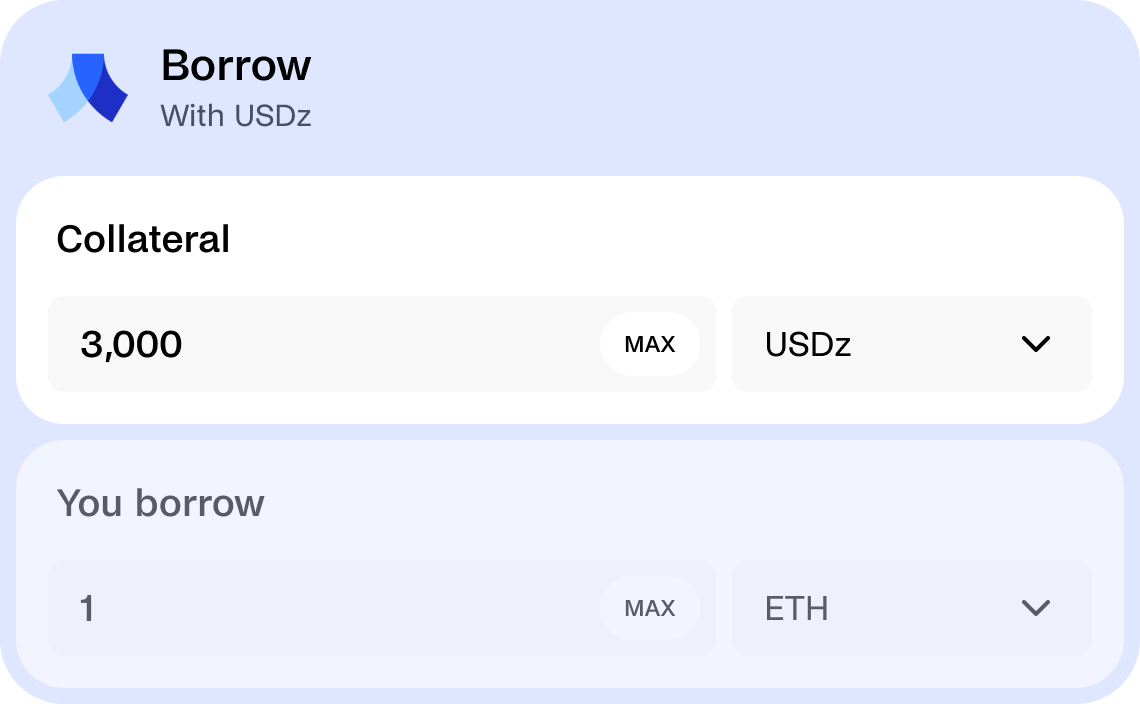This screenshot has width=1140, height=704.
Task: Click the "You borrow" section label
Action: click(x=160, y=502)
